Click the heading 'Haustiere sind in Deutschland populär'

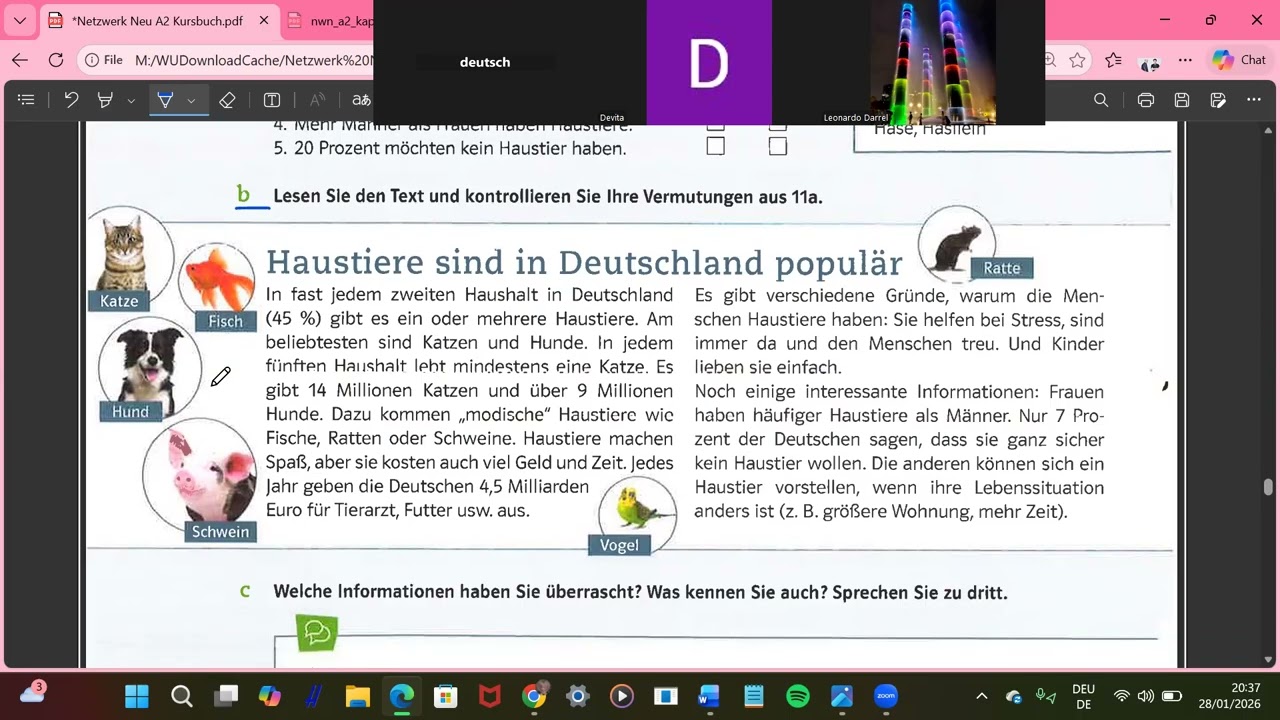tap(584, 262)
